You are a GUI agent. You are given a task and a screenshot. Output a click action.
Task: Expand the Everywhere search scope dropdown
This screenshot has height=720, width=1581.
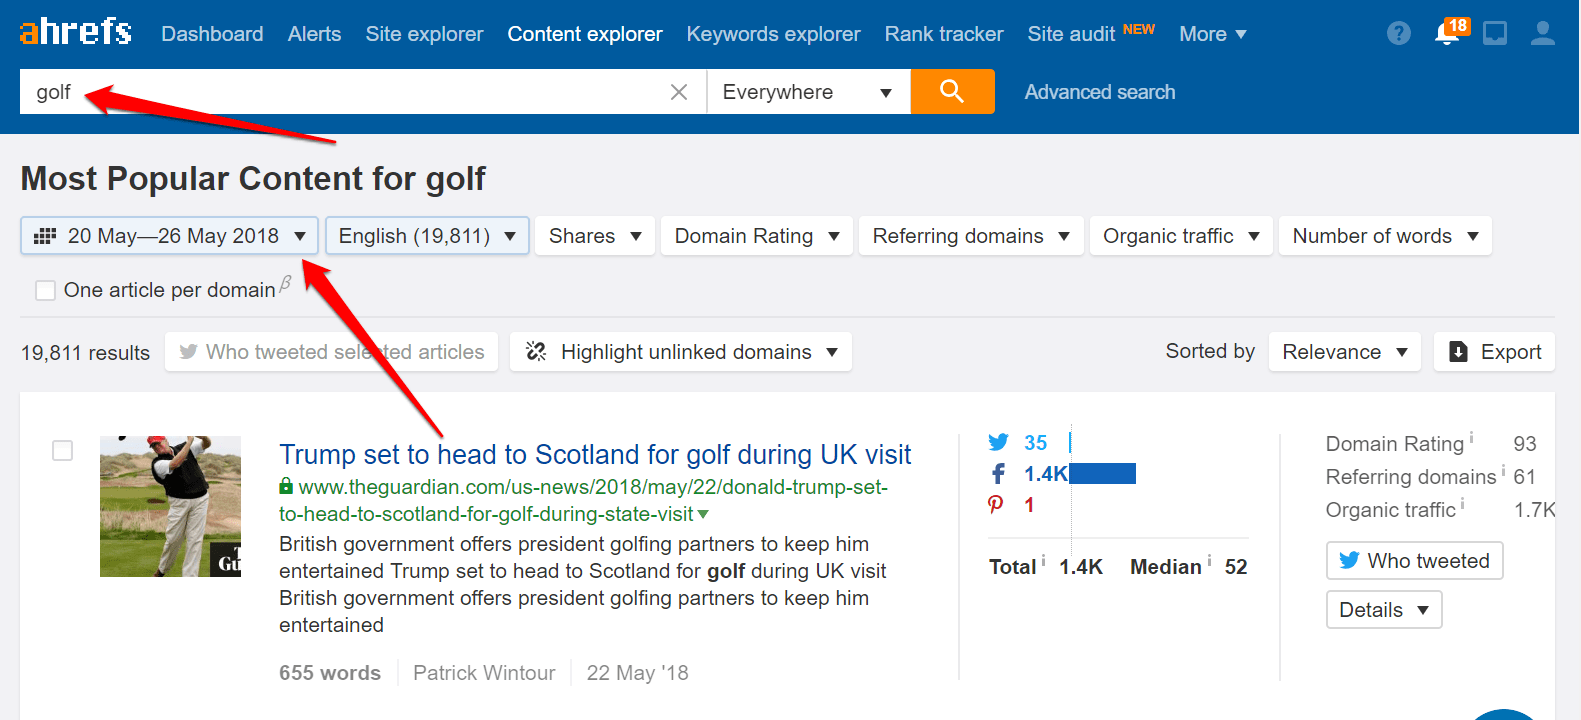807,92
